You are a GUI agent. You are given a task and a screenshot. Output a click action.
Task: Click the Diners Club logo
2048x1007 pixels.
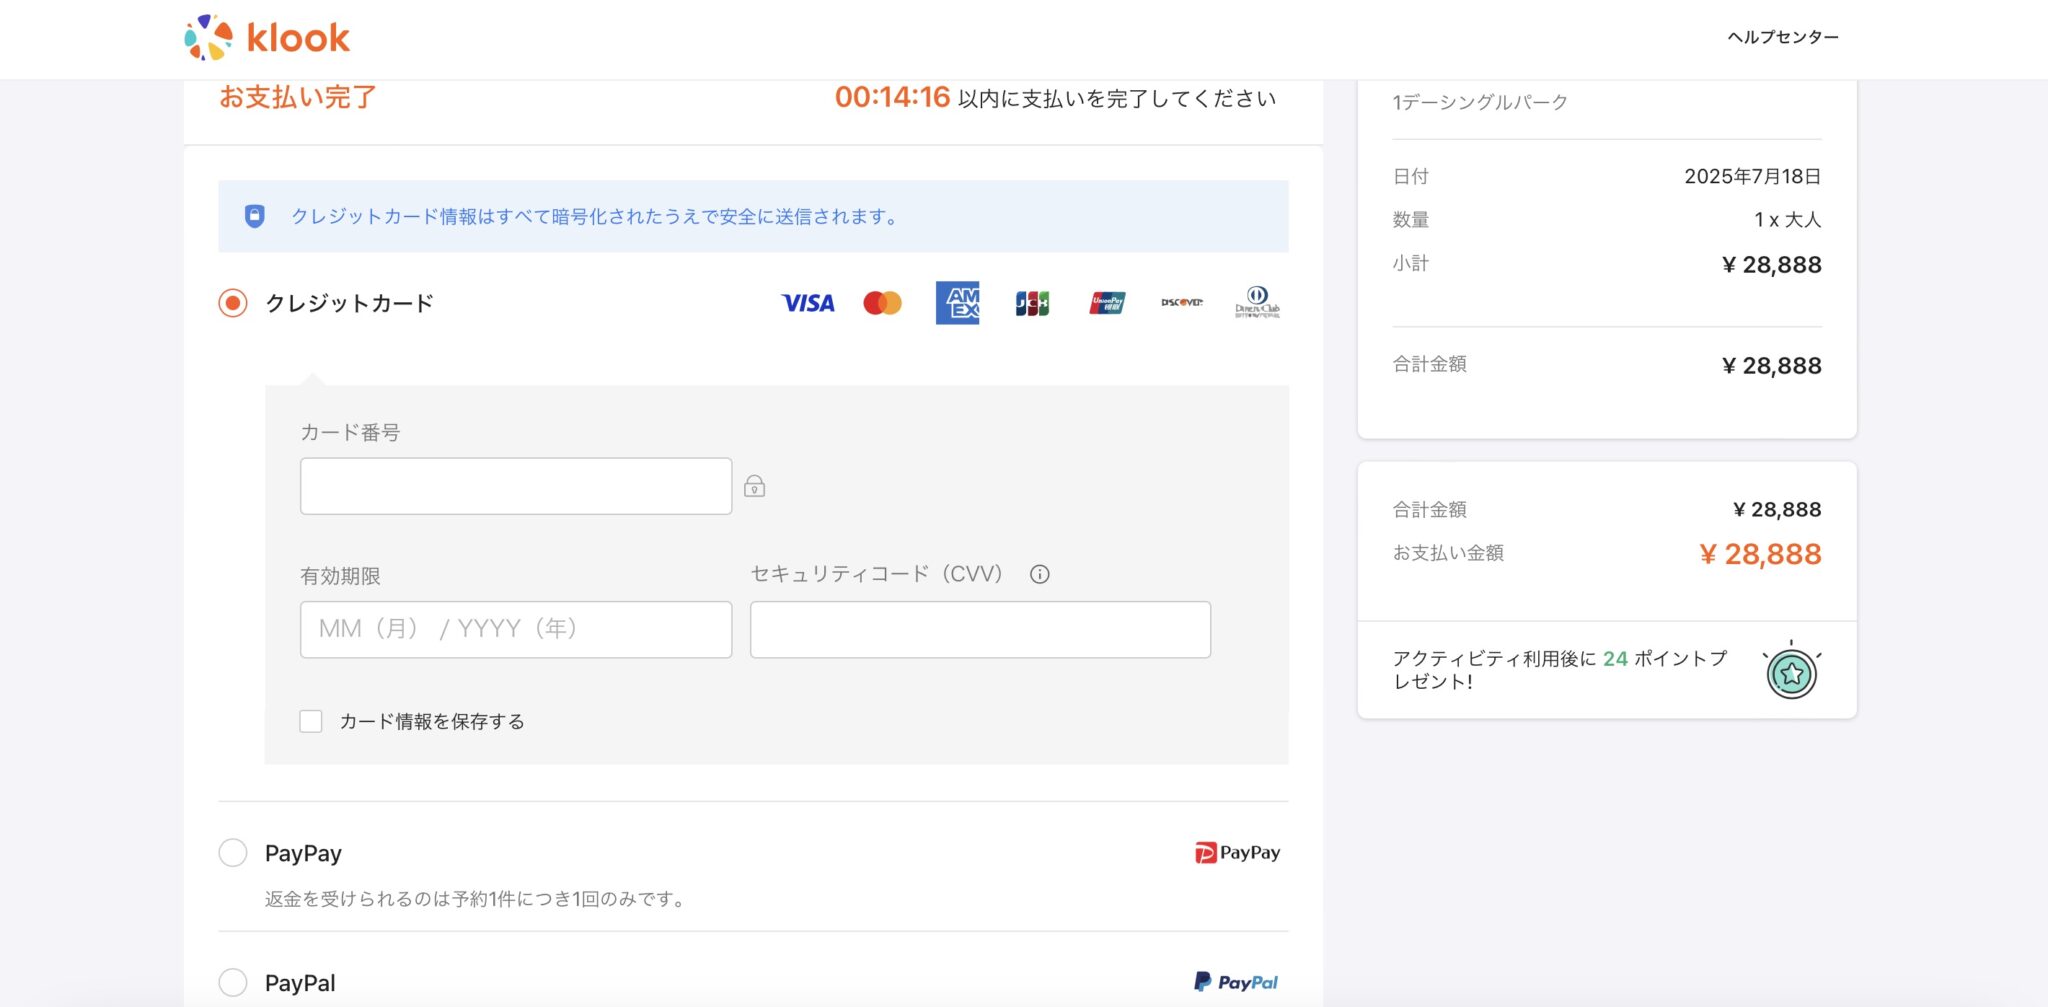(x=1257, y=302)
